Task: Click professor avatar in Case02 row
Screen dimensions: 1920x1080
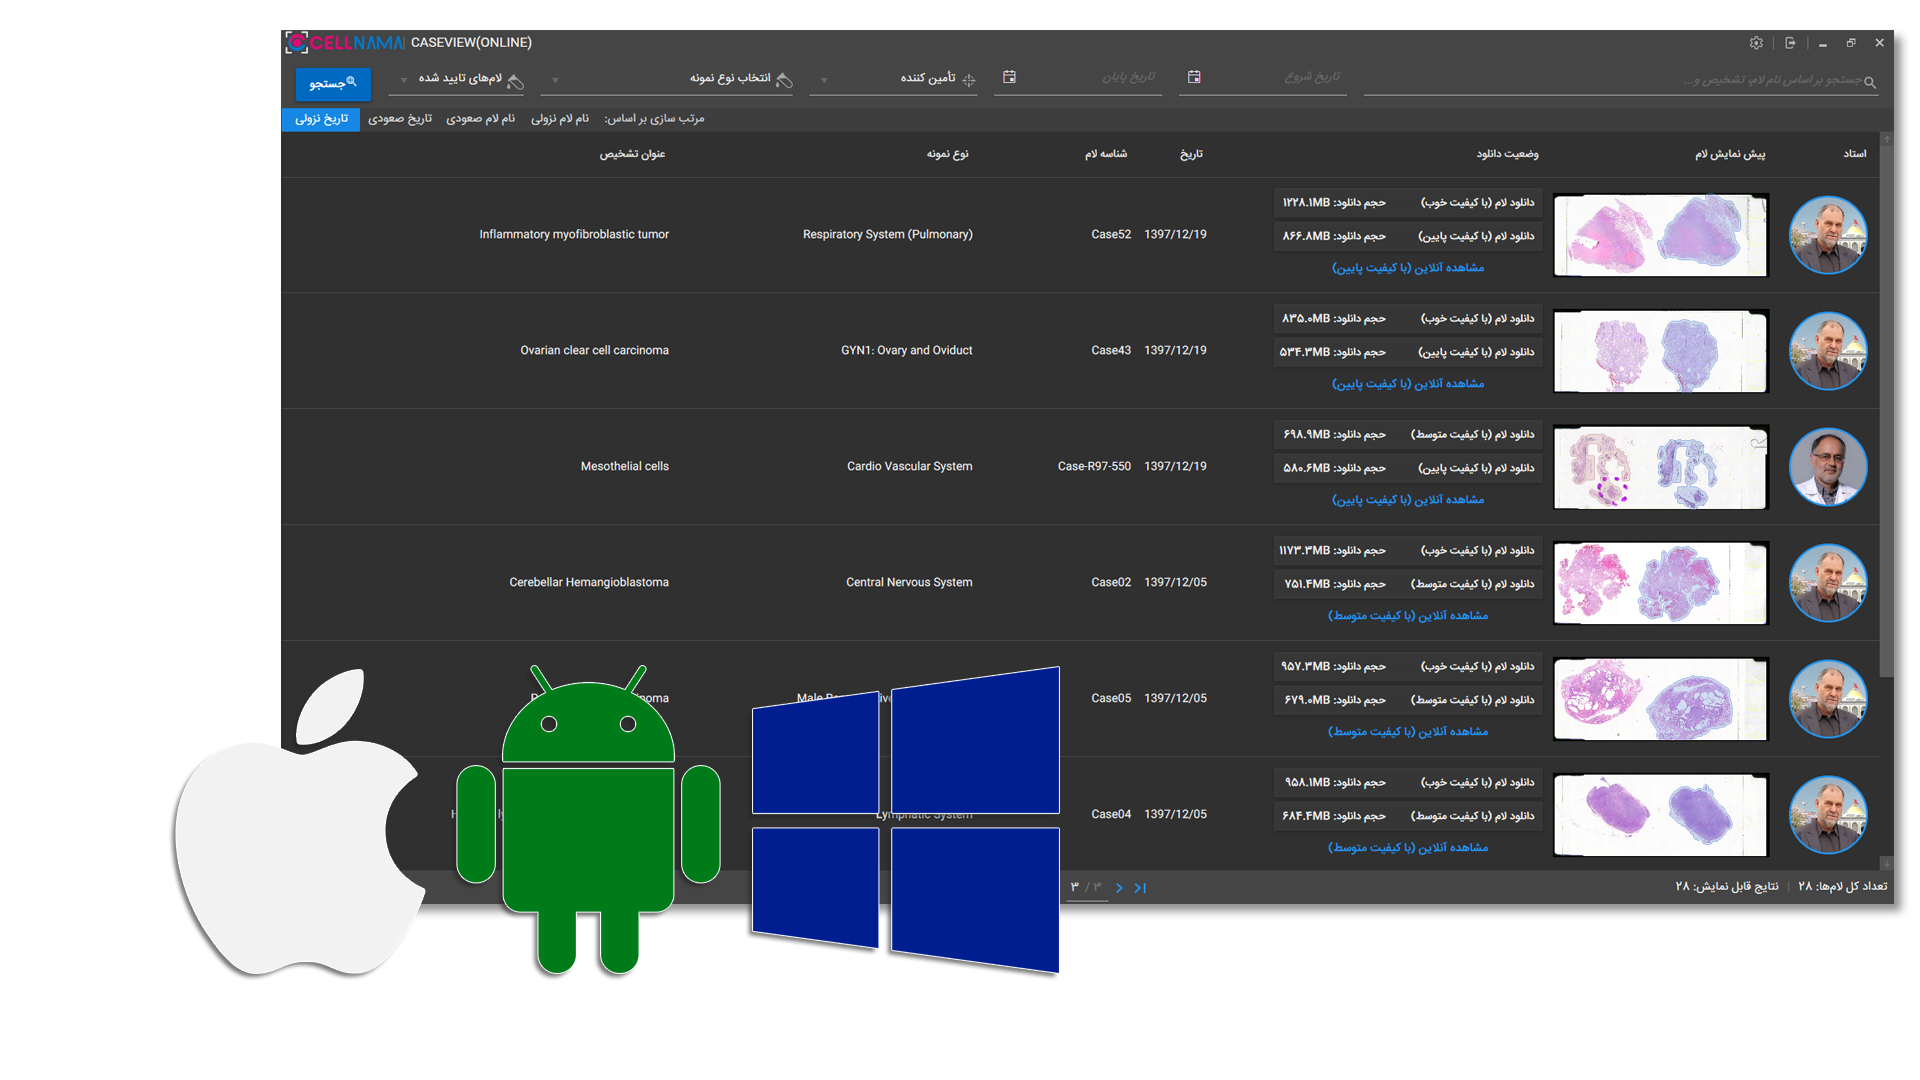Action: [x=1828, y=583]
